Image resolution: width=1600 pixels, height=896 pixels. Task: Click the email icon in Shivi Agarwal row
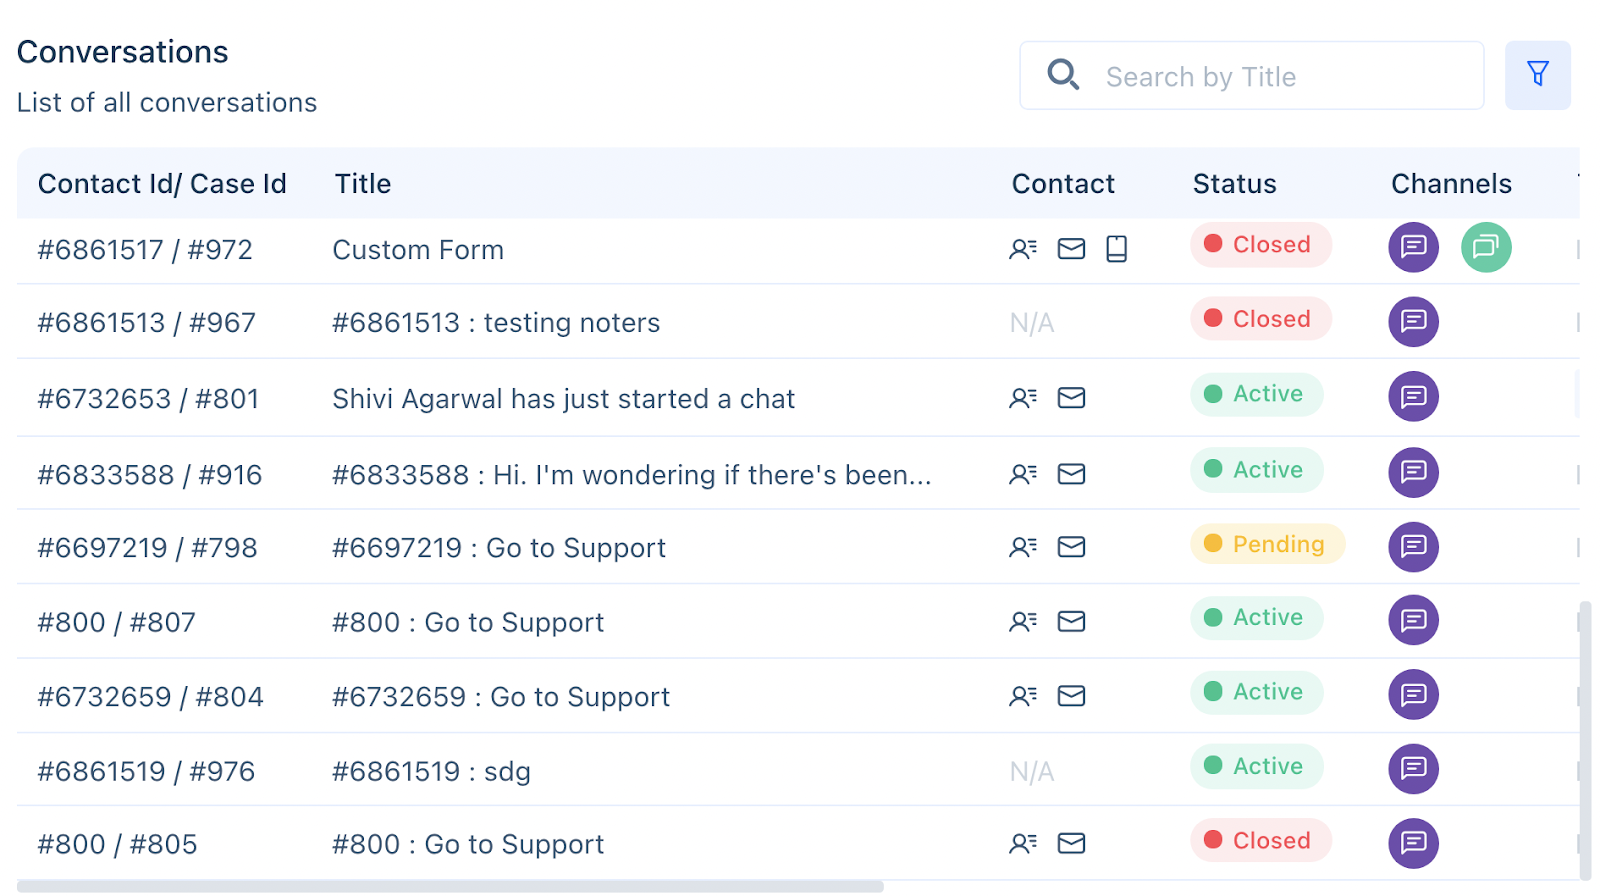coord(1071,398)
